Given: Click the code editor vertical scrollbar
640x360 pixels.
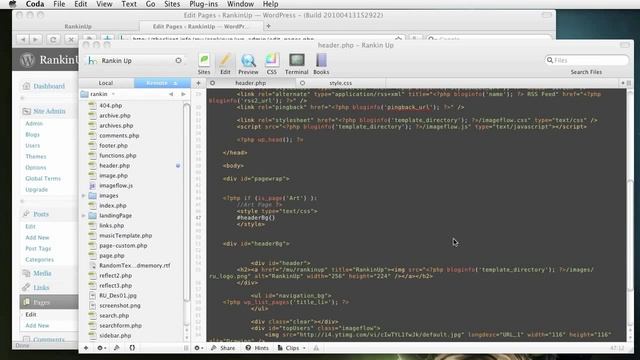Looking at the screenshot, I should pos(630,236).
